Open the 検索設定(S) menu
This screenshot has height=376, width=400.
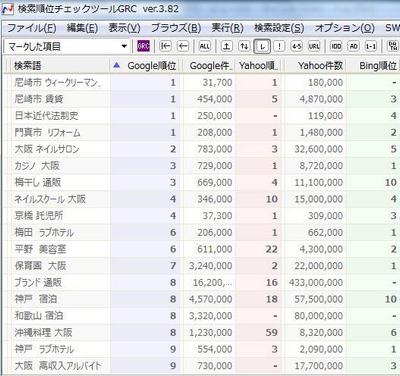coord(279,28)
